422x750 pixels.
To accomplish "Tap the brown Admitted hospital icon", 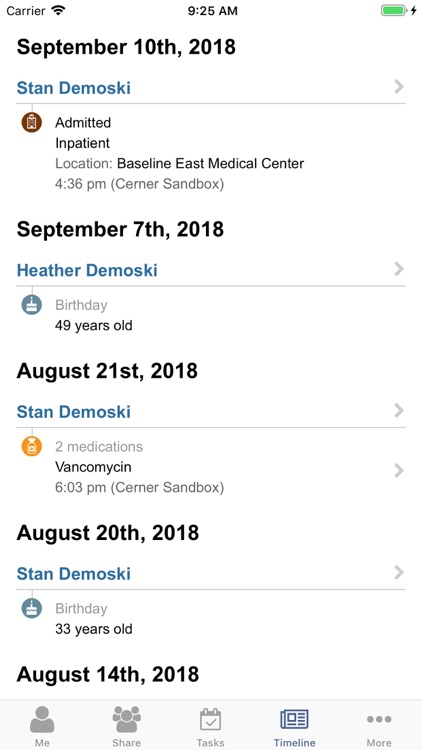I will (32, 122).
